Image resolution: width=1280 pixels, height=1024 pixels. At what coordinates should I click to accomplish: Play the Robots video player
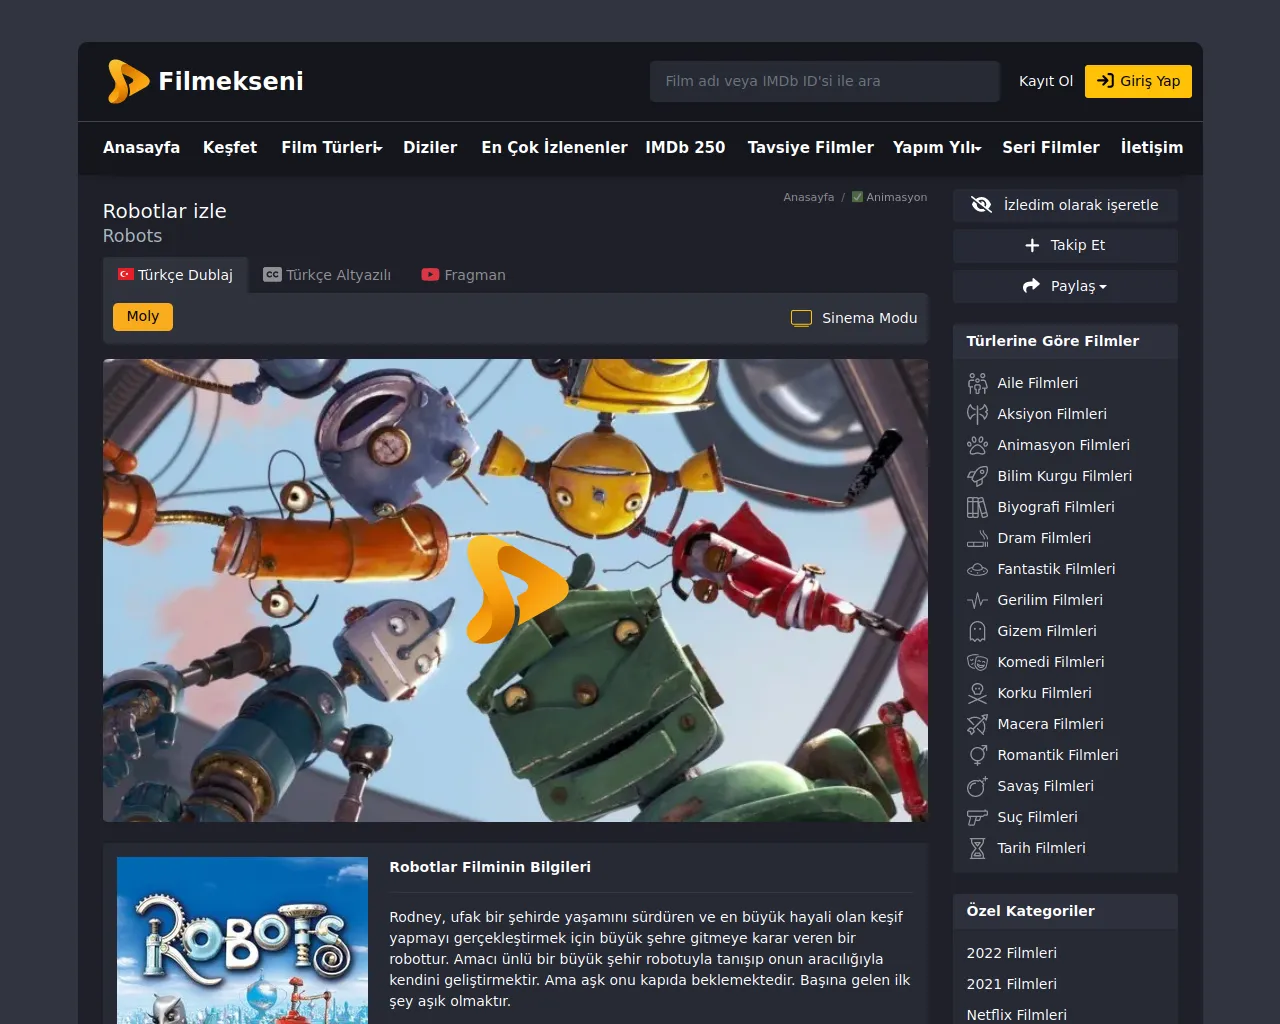click(x=516, y=590)
